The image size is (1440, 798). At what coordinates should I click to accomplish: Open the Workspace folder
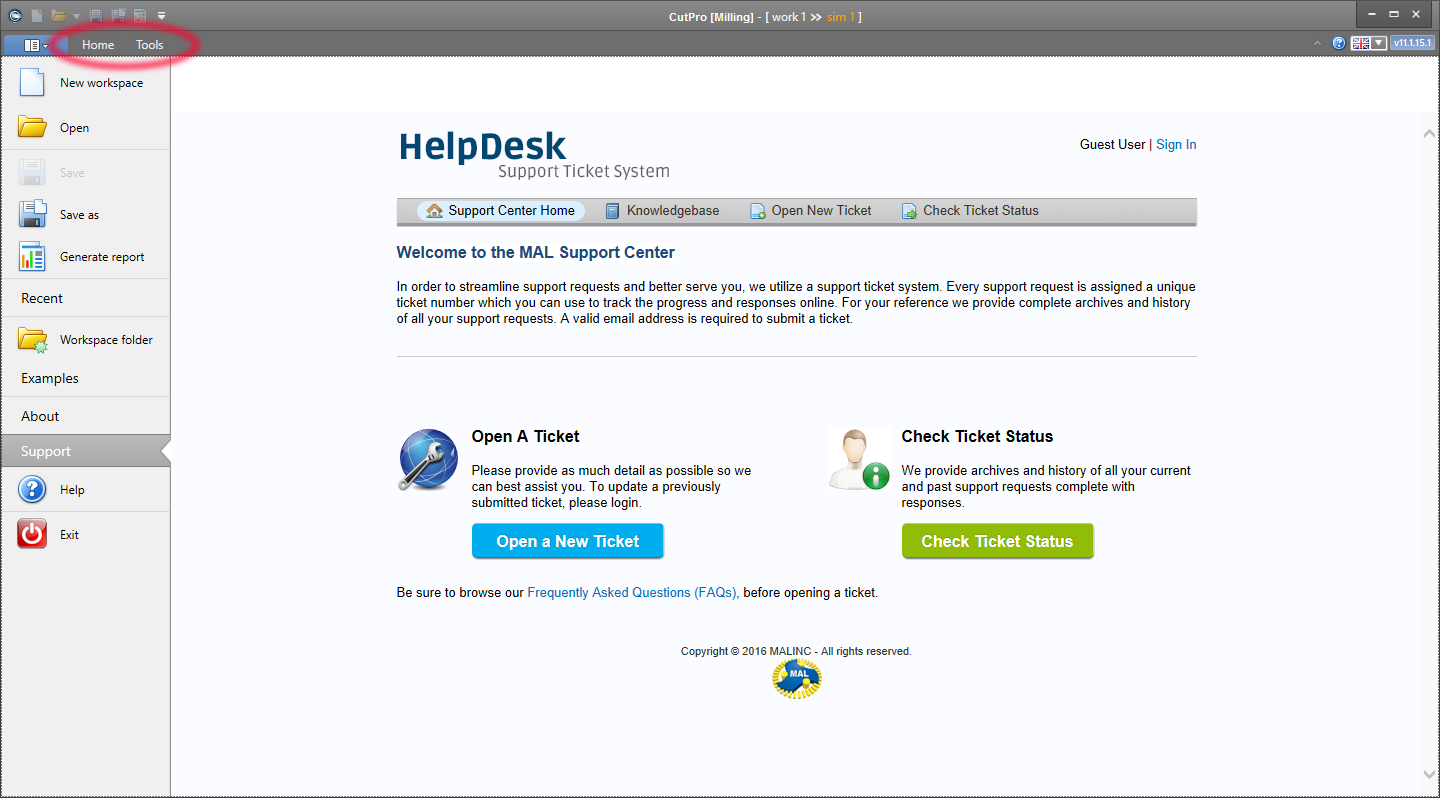click(105, 340)
